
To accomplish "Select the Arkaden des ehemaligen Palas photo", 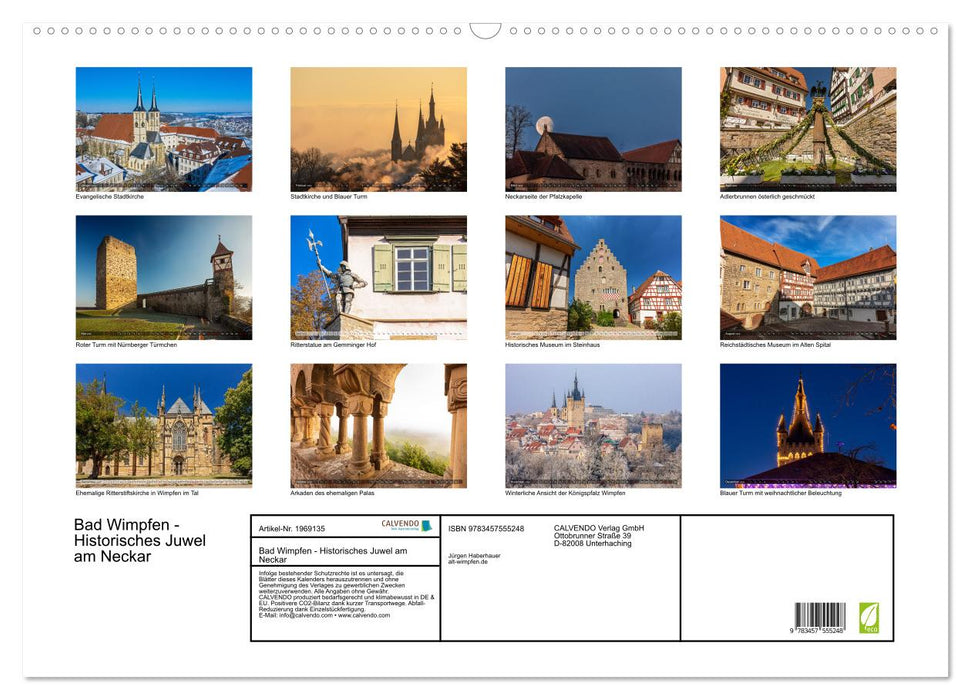I will coord(377,425).
